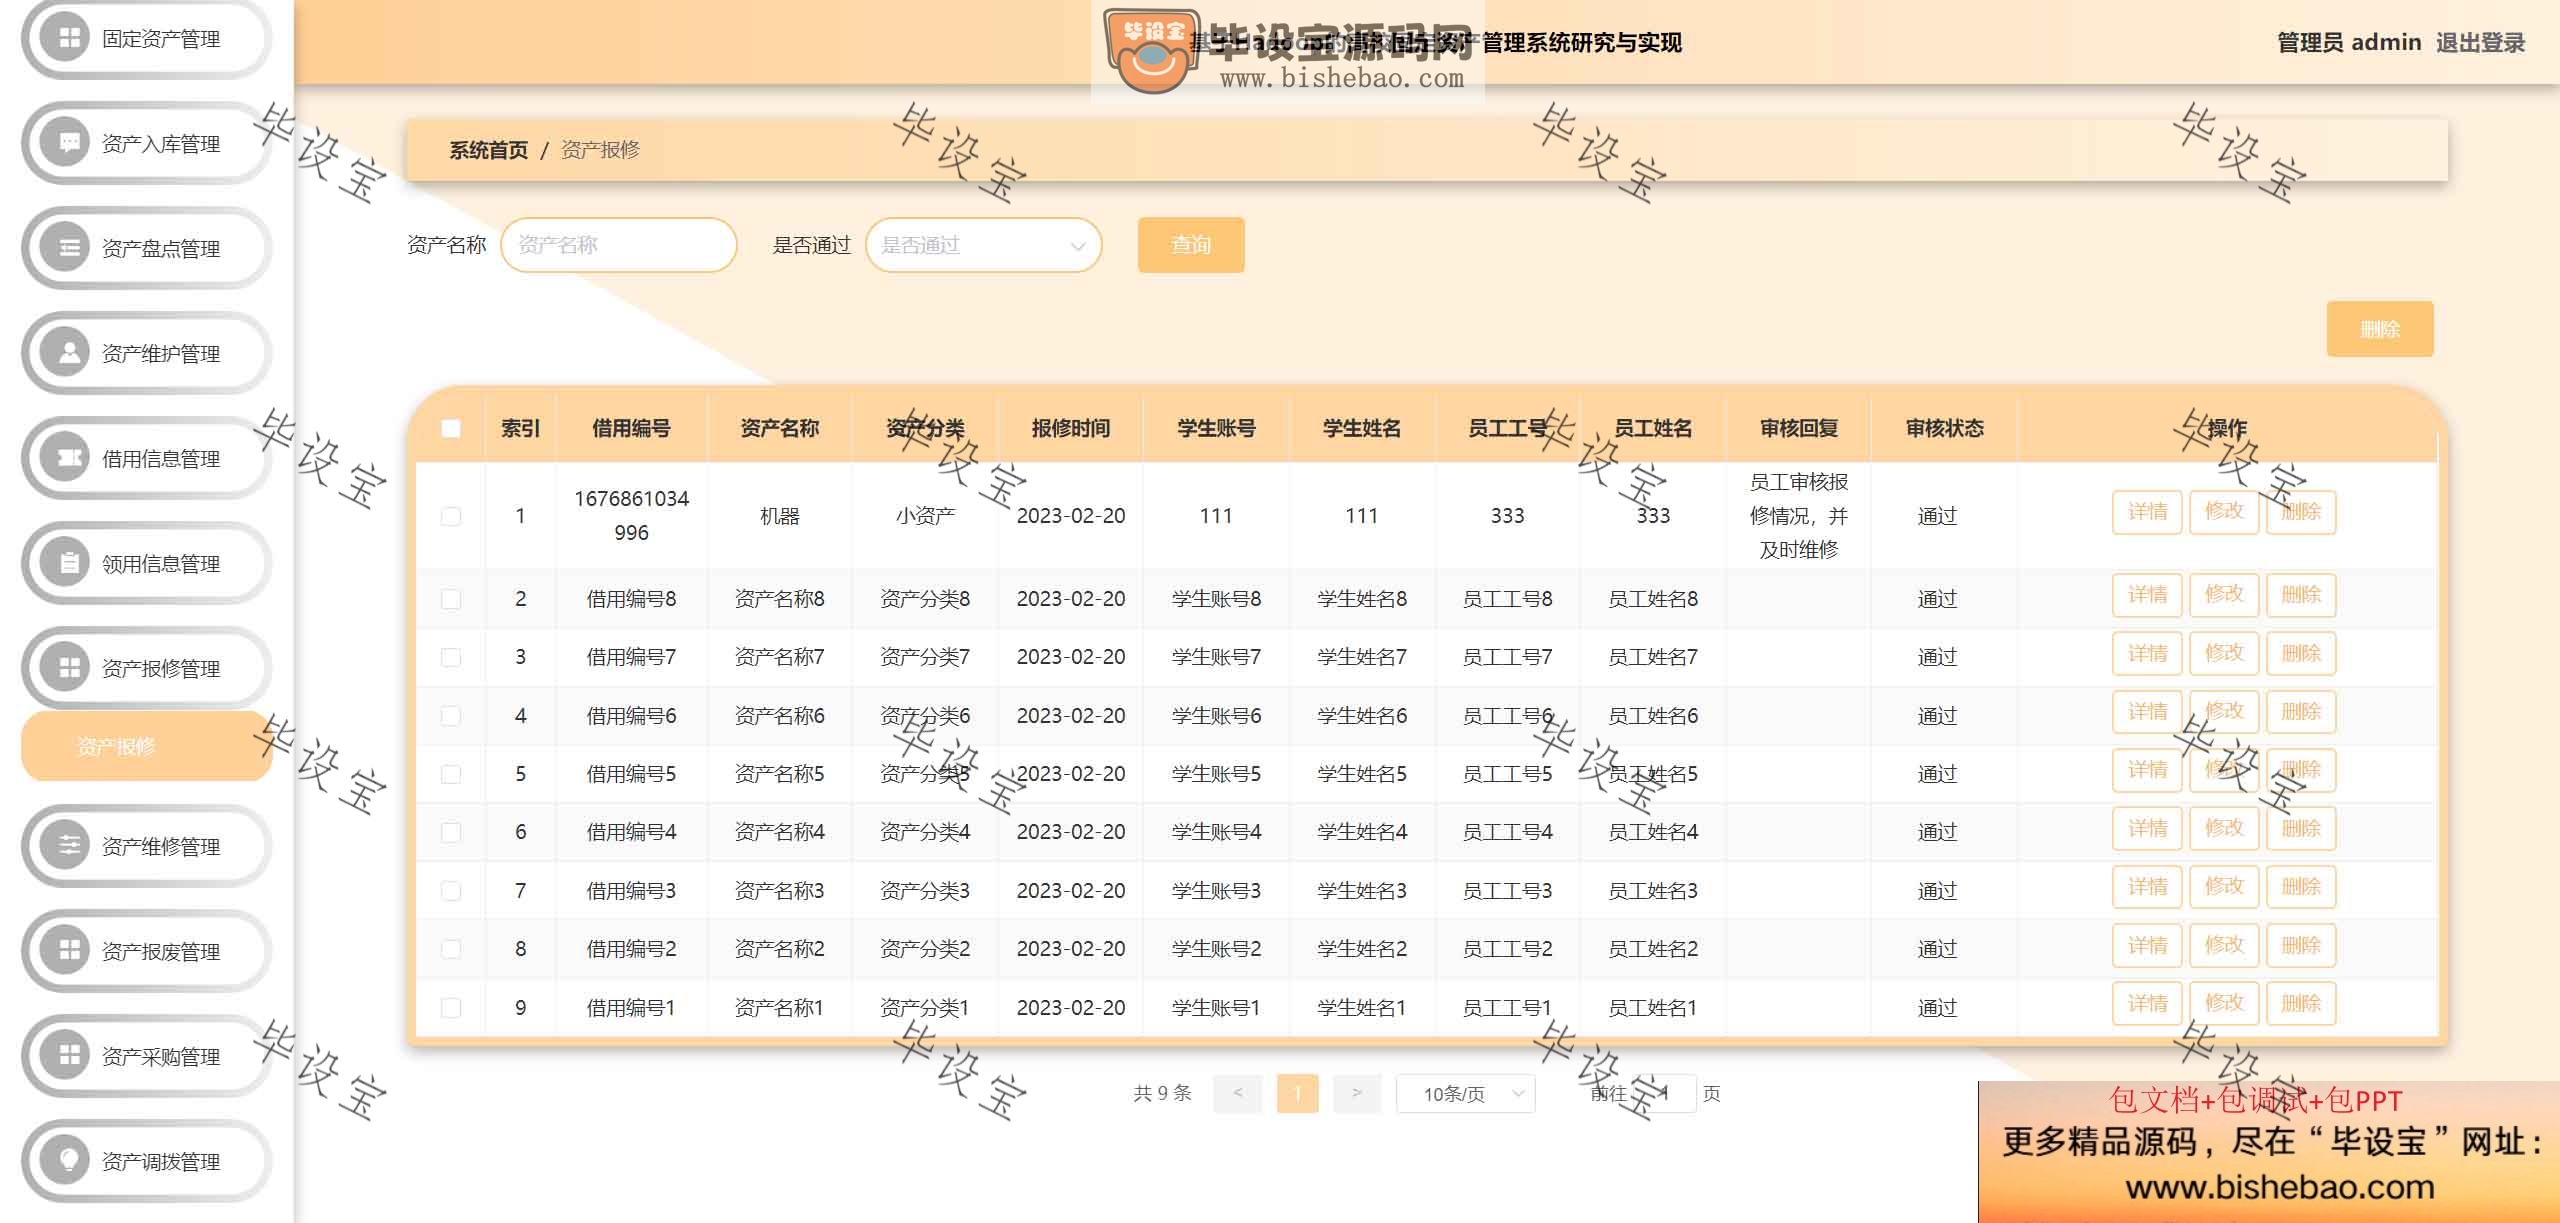The width and height of the screenshot is (2560, 1223).
Task: Click 修改 for the 借用编号4 row
Action: click(2224, 828)
